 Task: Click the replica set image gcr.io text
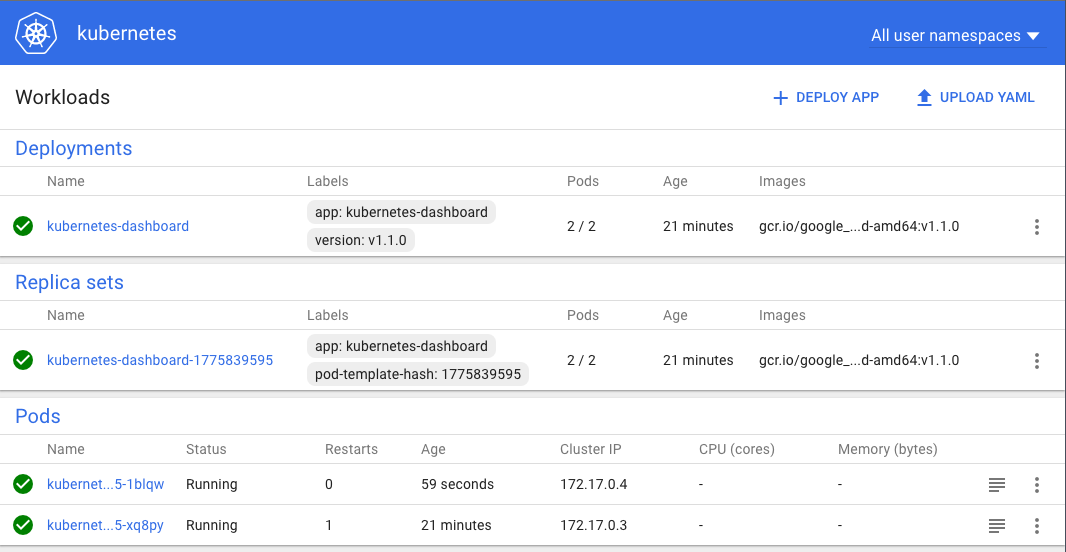point(859,360)
